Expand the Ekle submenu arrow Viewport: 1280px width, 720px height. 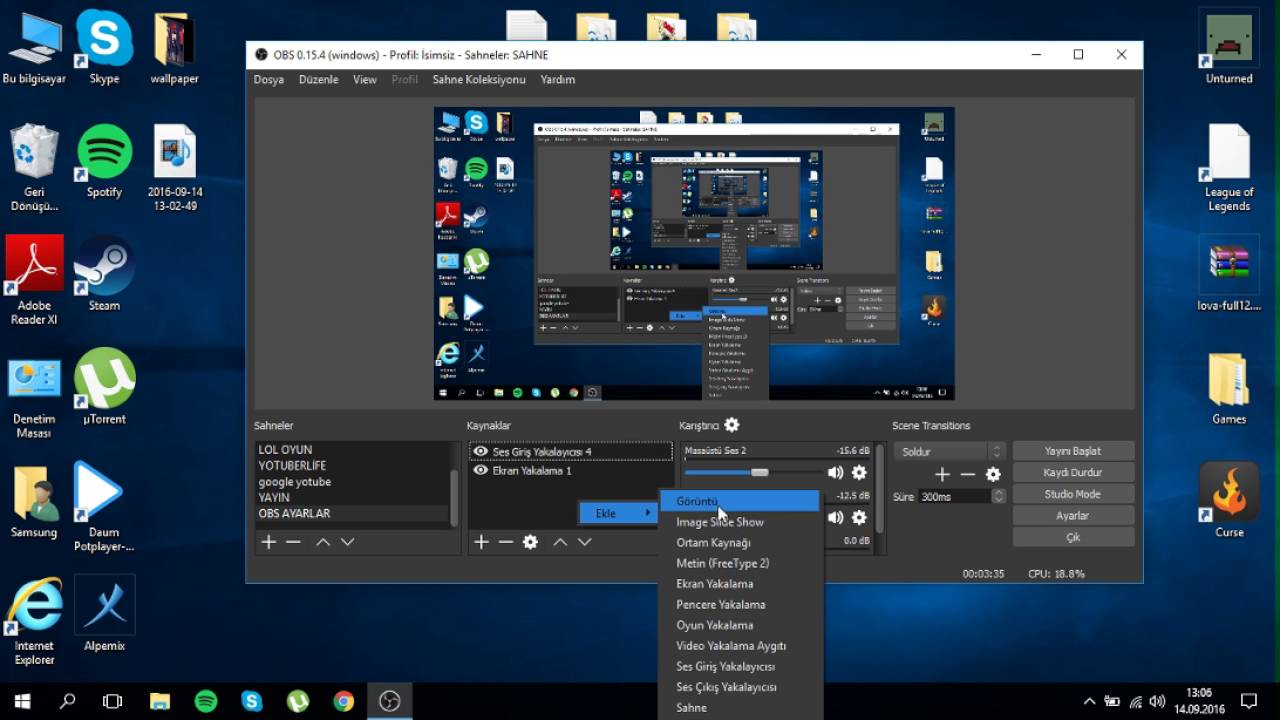click(x=647, y=513)
